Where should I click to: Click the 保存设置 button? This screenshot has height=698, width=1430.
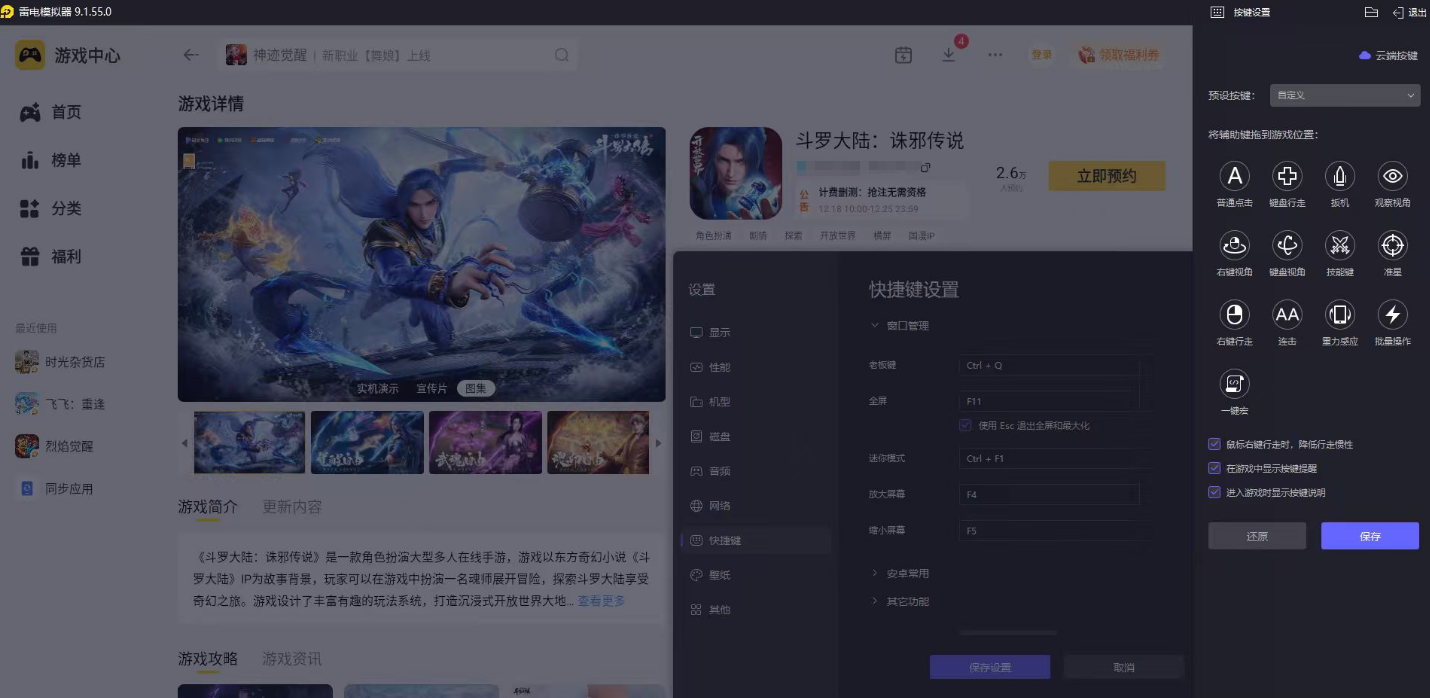990,667
